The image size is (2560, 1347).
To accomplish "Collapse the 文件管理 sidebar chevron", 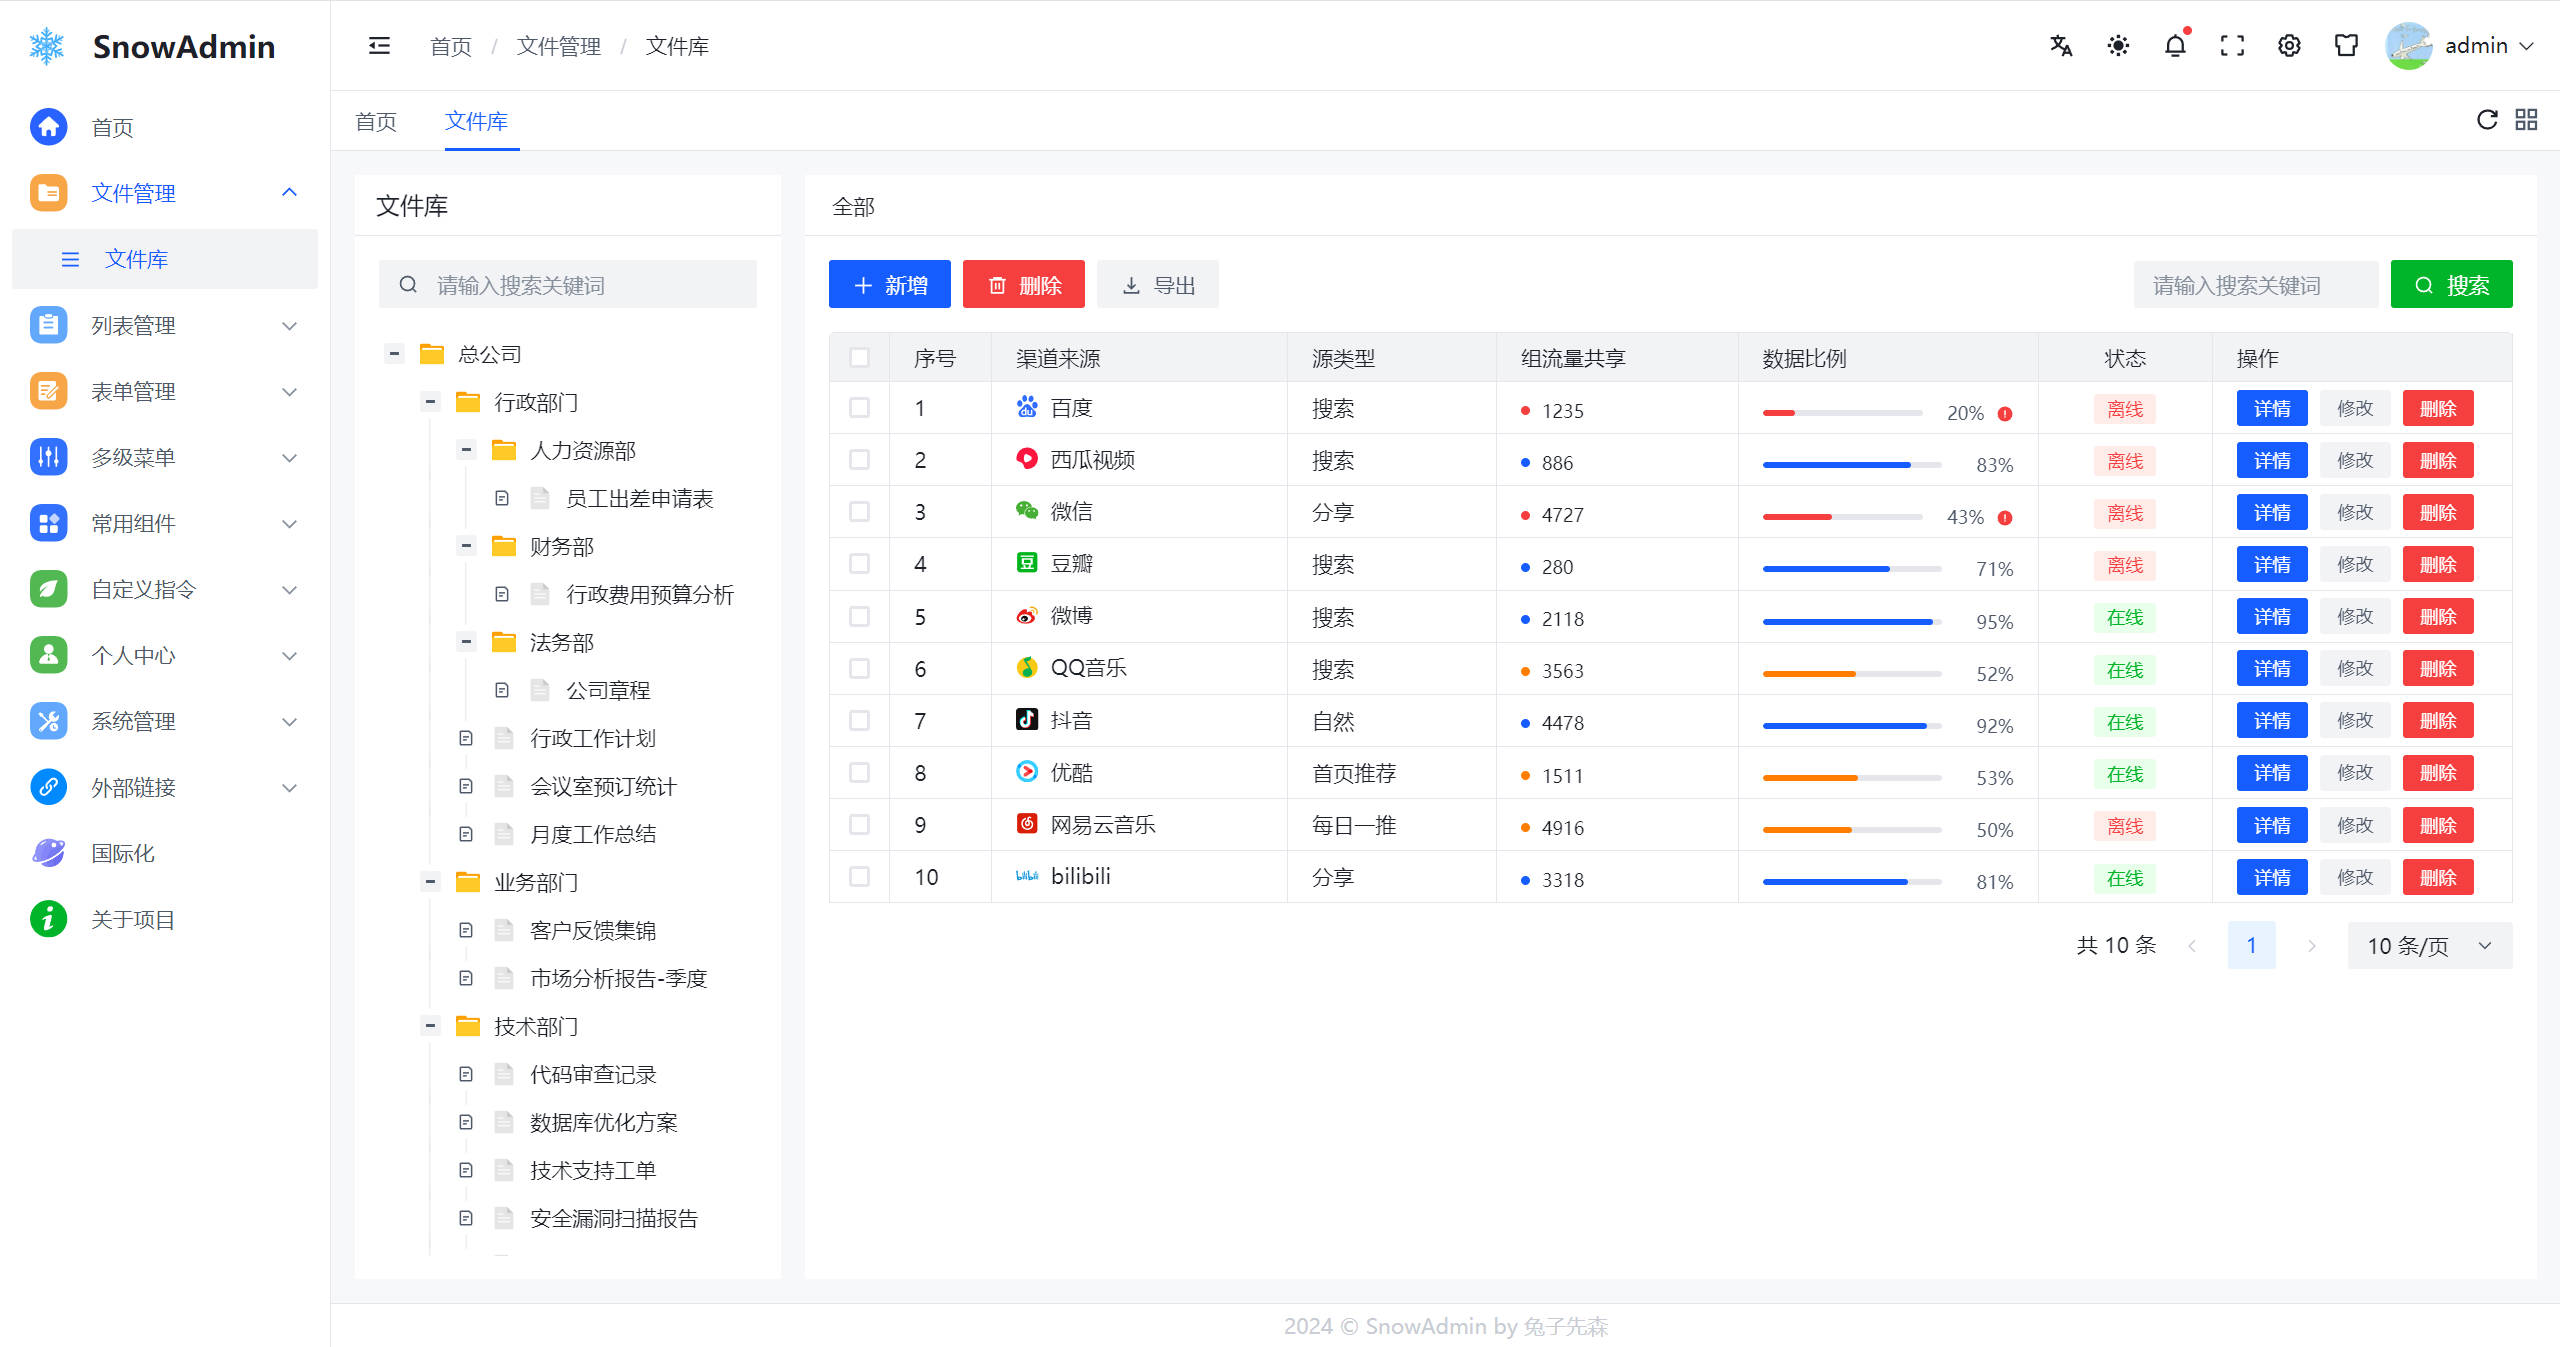I will [x=290, y=192].
